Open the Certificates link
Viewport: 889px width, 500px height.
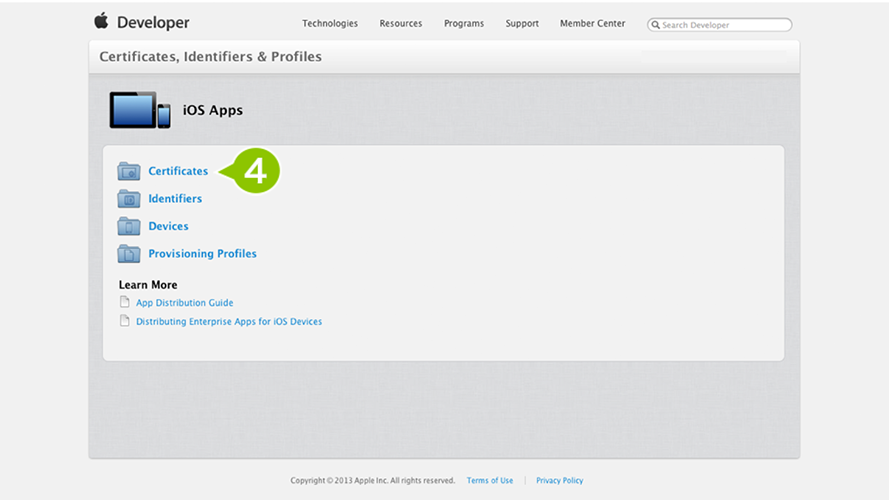click(178, 171)
